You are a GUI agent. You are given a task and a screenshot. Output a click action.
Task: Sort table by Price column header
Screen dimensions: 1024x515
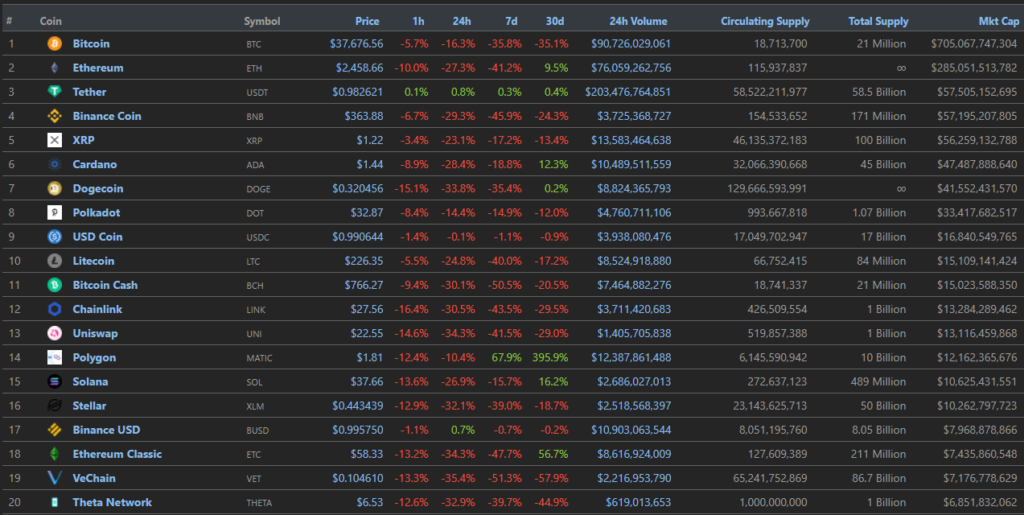(367, 21)
